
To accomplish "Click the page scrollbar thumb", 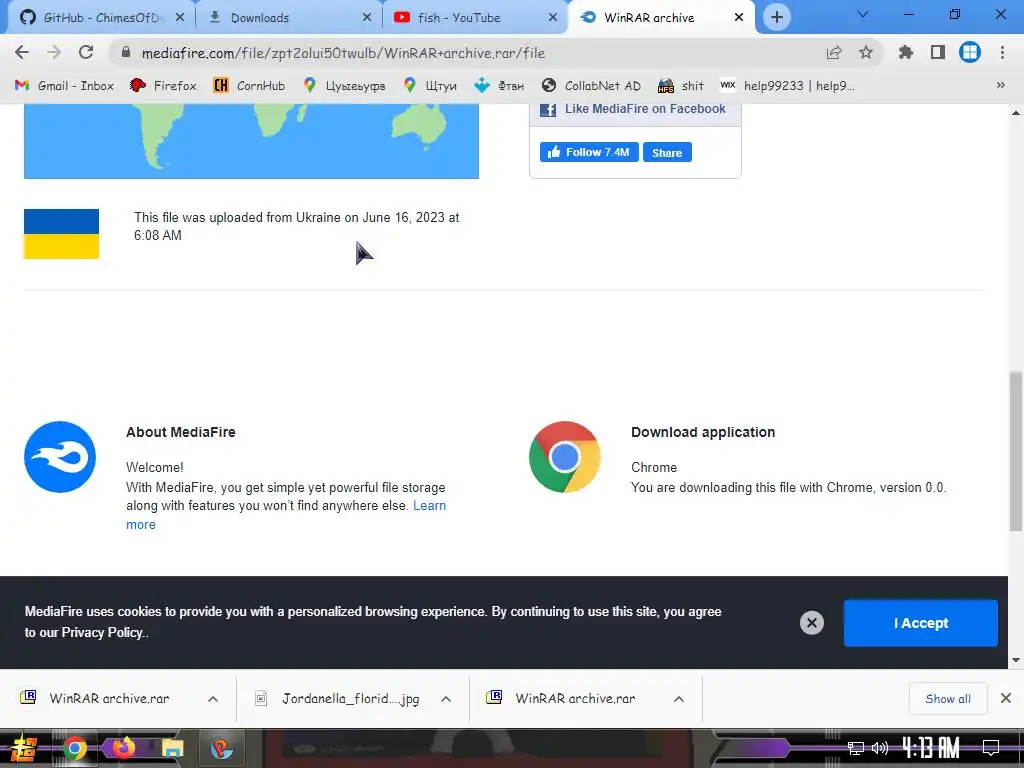I will tap(1016, 451).
